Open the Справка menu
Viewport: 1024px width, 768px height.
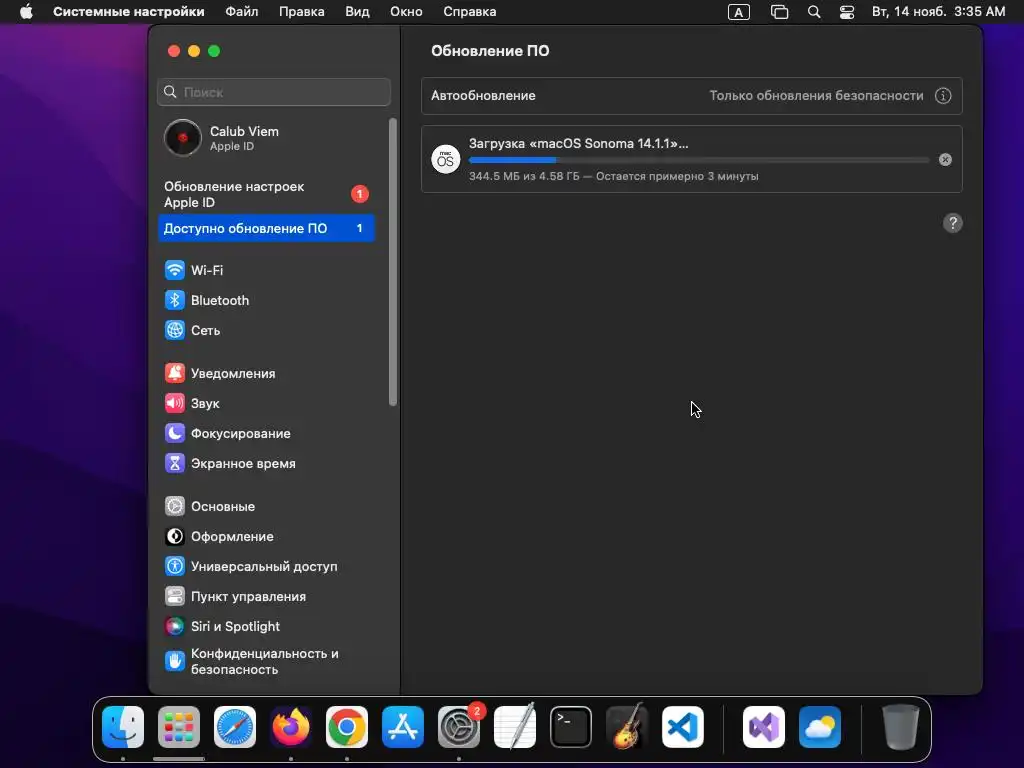click(x=470, y=12)
